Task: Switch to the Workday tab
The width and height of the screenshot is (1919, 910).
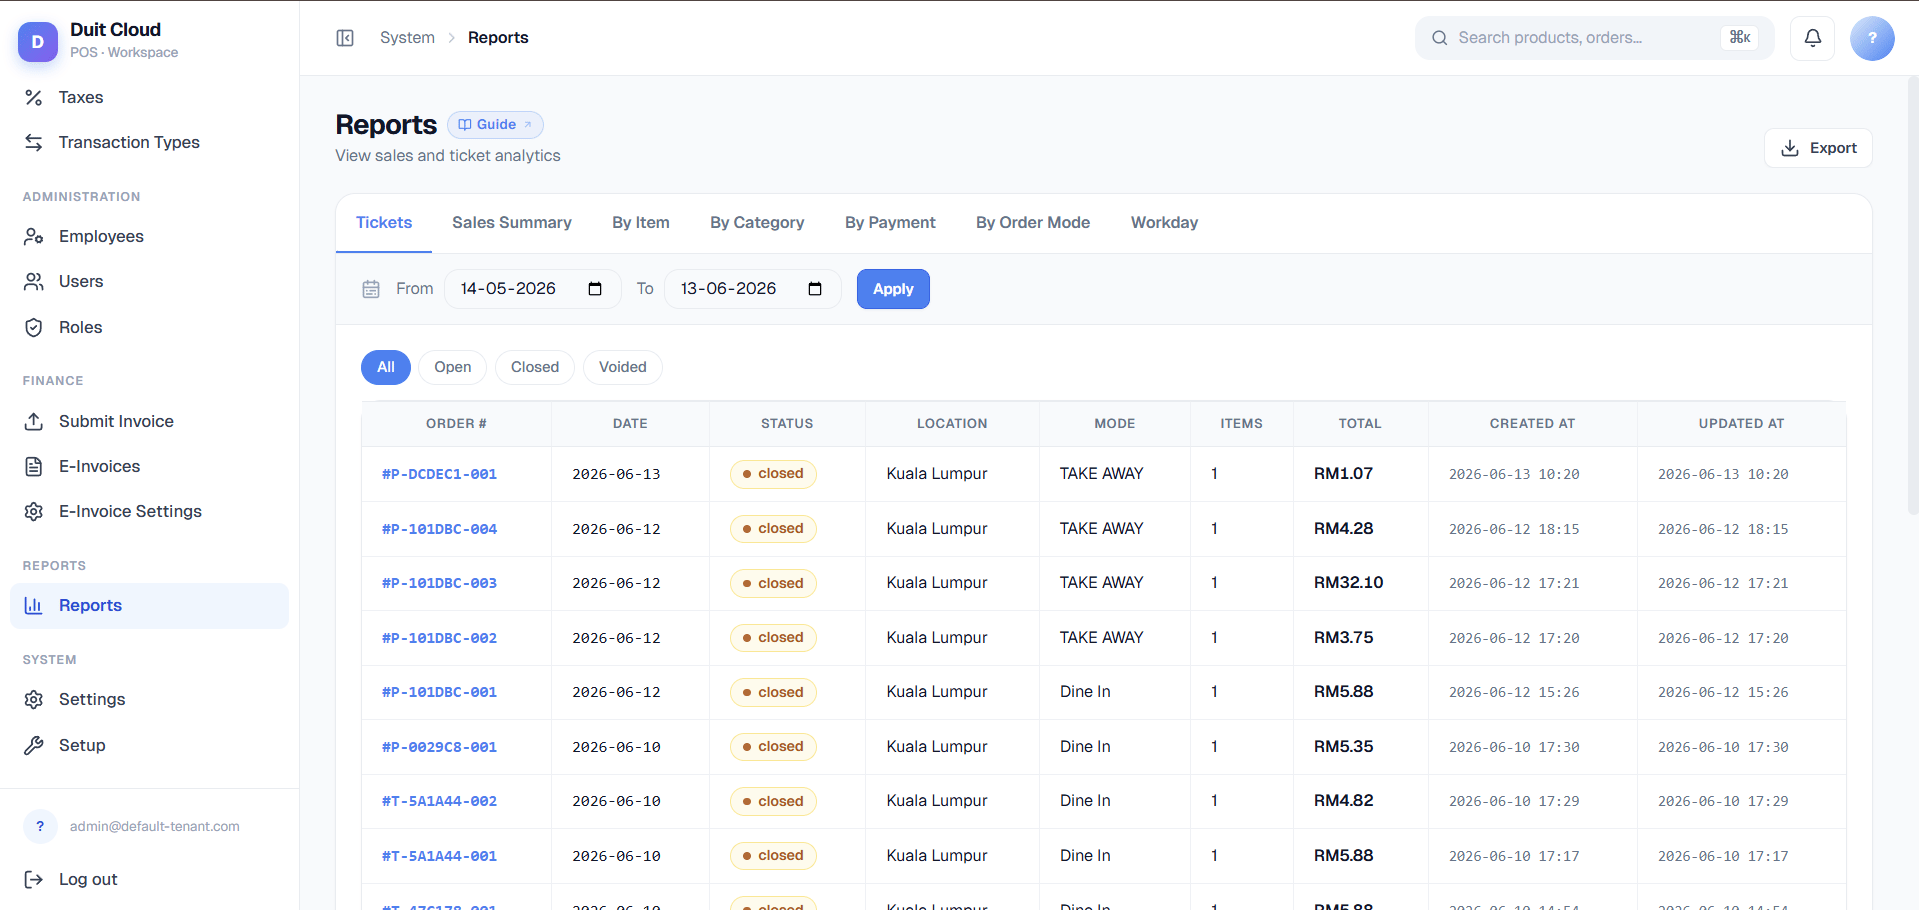Action: coord(1164,223)
